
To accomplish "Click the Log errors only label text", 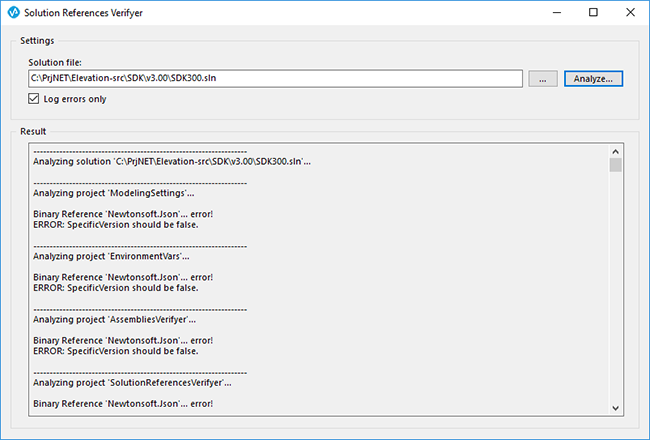I will pos(75,99).
